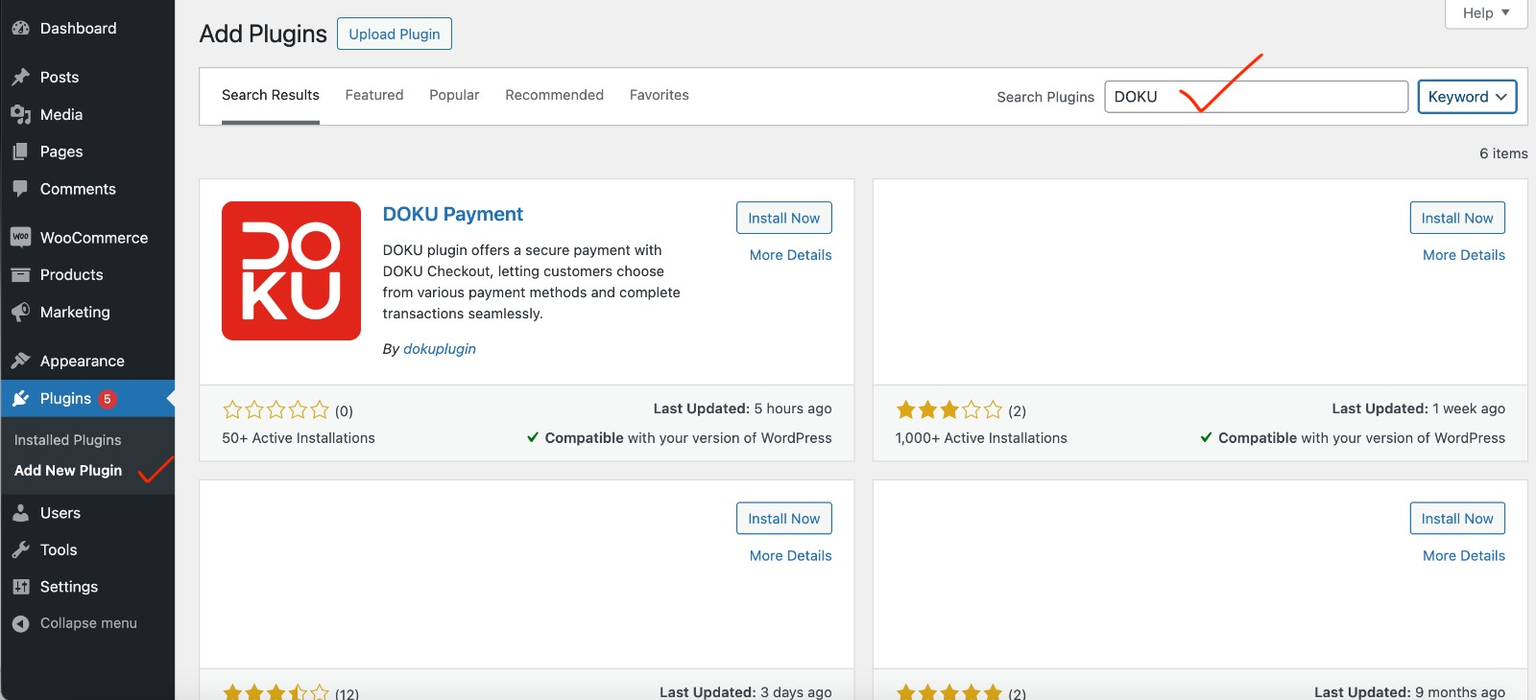Click the Posts pushpin icon
This screenshot has height=700, width=1536.
pyautogui.click(x=20, y=77)
